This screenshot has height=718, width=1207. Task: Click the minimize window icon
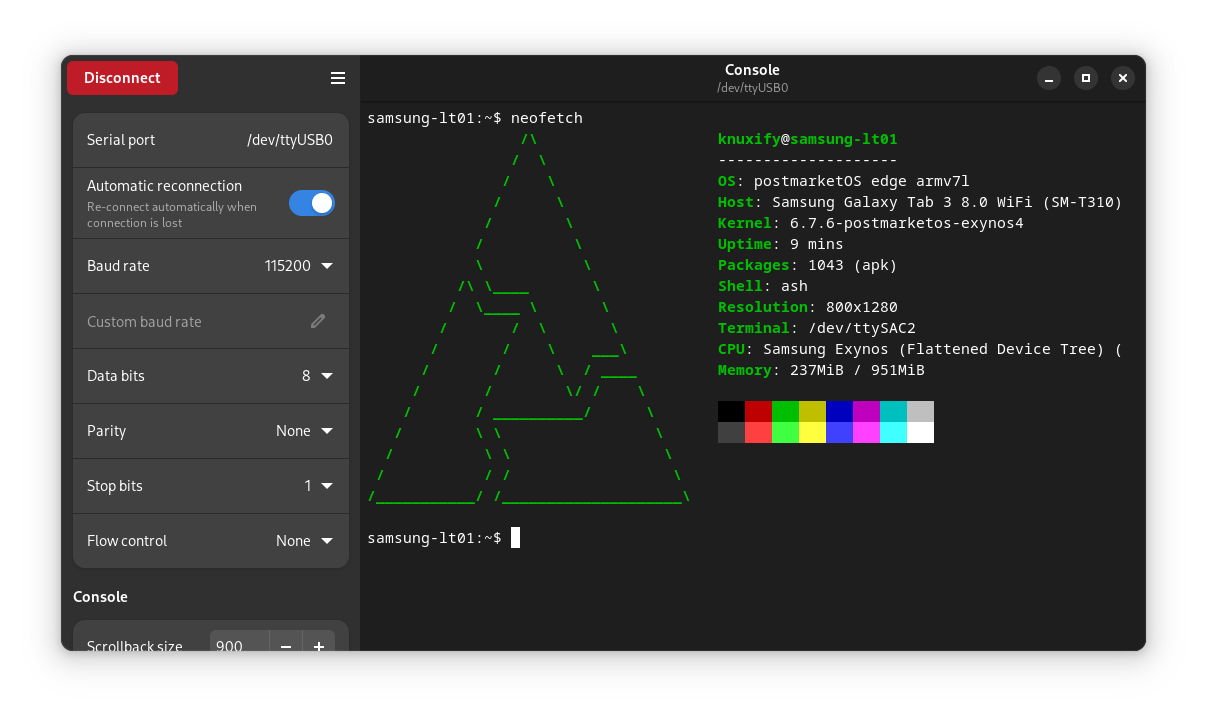point(1048,77)
